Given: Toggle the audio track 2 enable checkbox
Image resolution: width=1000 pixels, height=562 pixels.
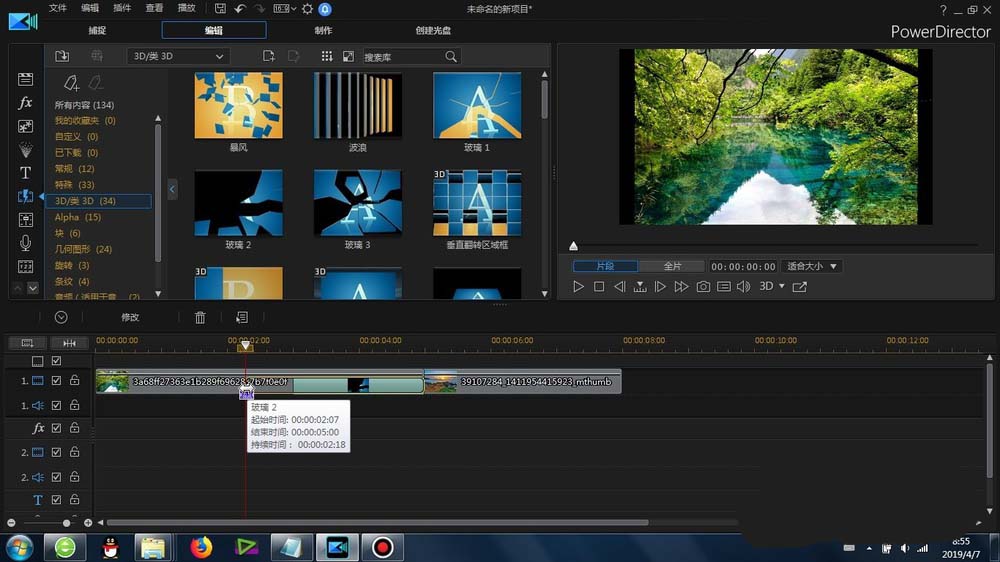Looking at the screenshot, I should (56, 477).
